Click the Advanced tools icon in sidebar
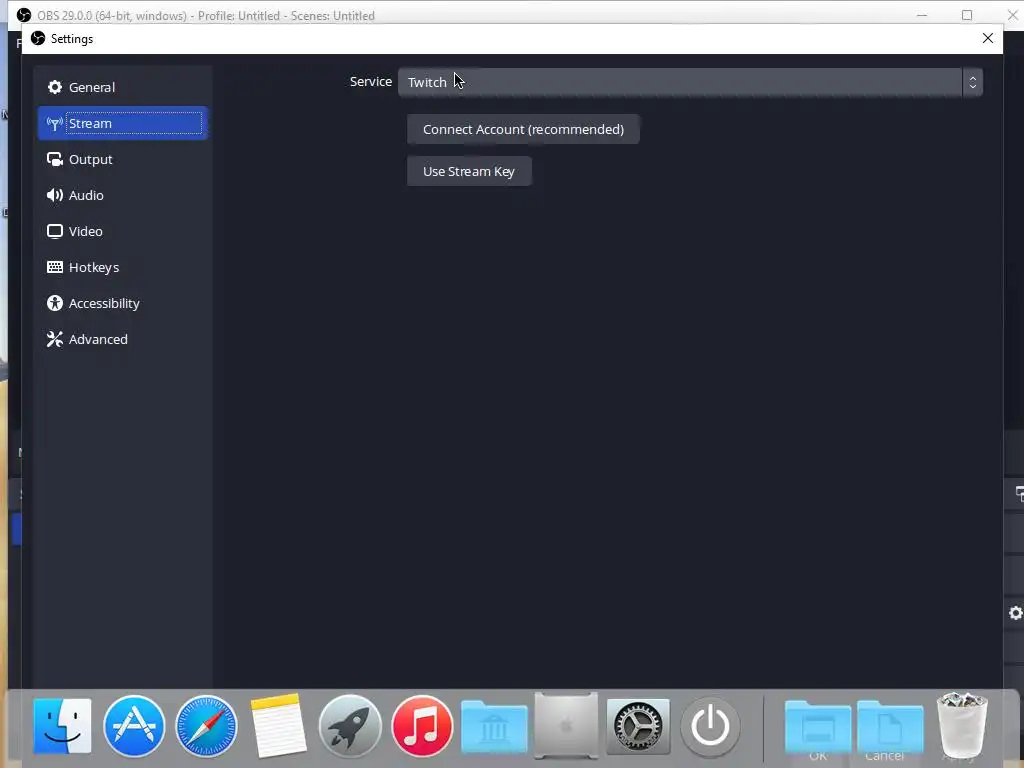The image size is (1024, 768). pos(55,339)
